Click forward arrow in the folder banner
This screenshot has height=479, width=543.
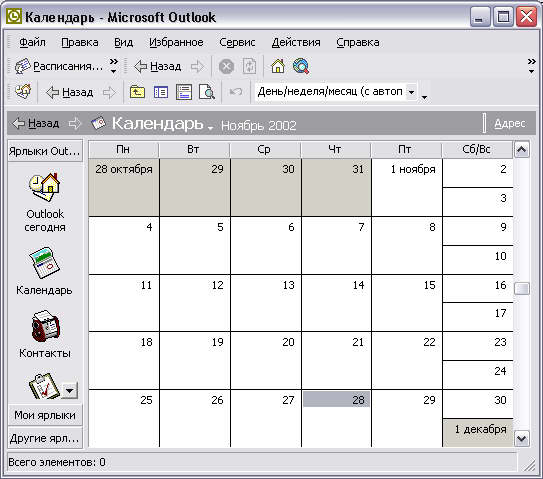click(75, 123)
